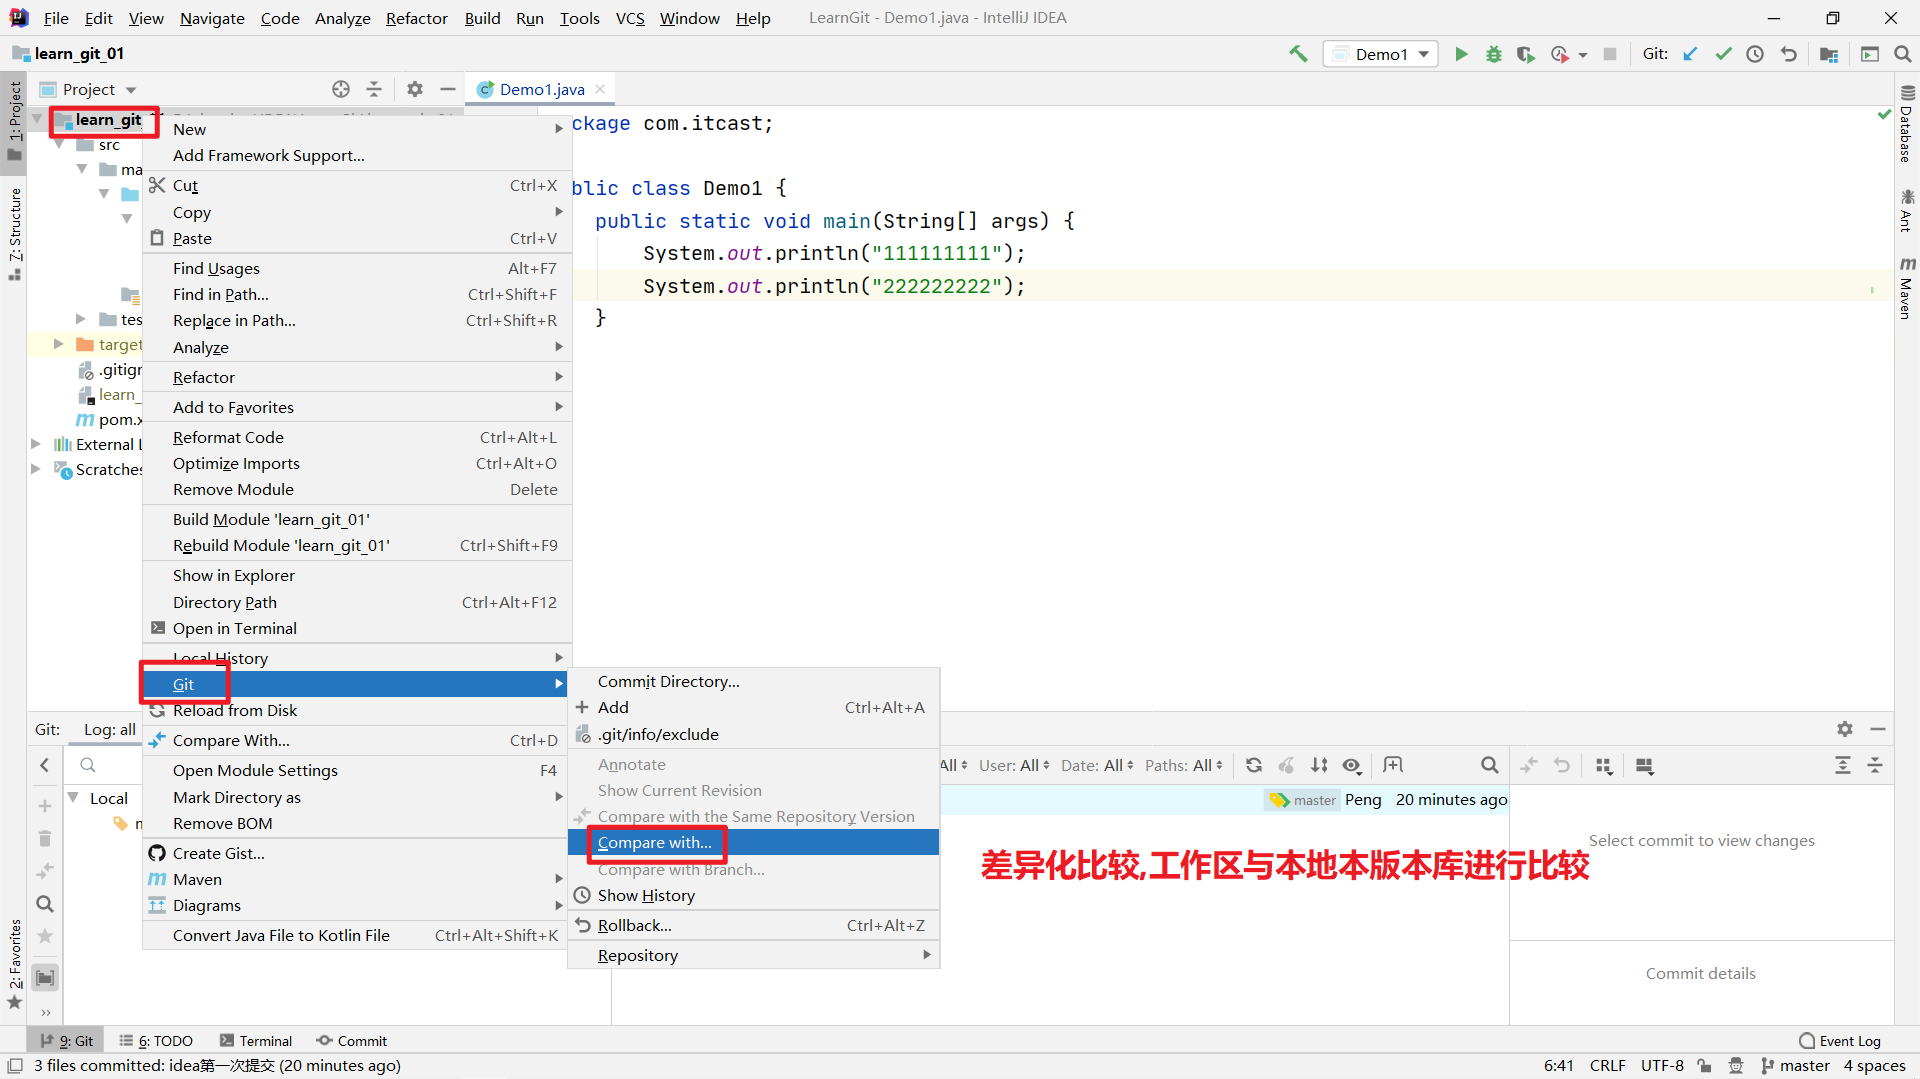
Task: Open the Maven tool window
Action: pyautogui.click(x=1907, y=288)
